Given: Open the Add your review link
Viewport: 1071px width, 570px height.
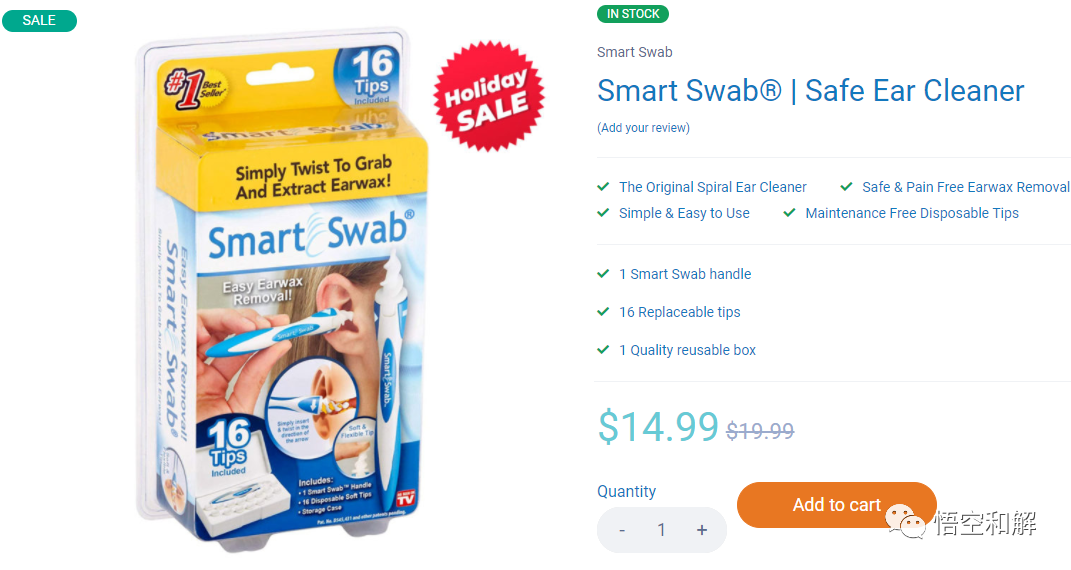Looking at the screenshot, I should pyautogui.click(x=643, y=128).
